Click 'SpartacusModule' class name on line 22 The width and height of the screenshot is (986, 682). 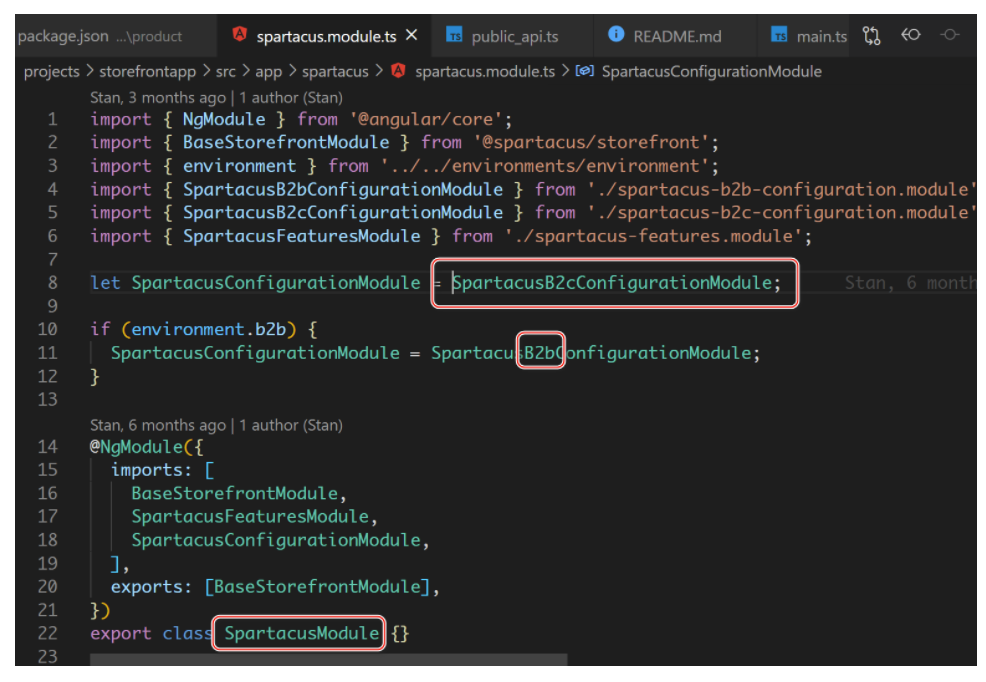point(301,634)
